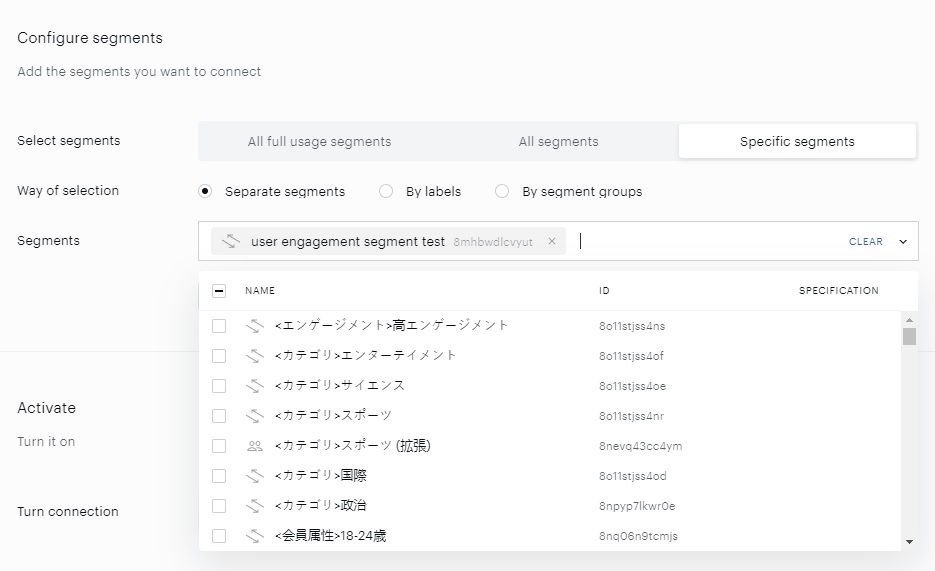The height and width of the screenshot is (571, 935).
Task: Click the sync icon beside 国際 segment
Action: pyautogui.click(x=255, y=476)
